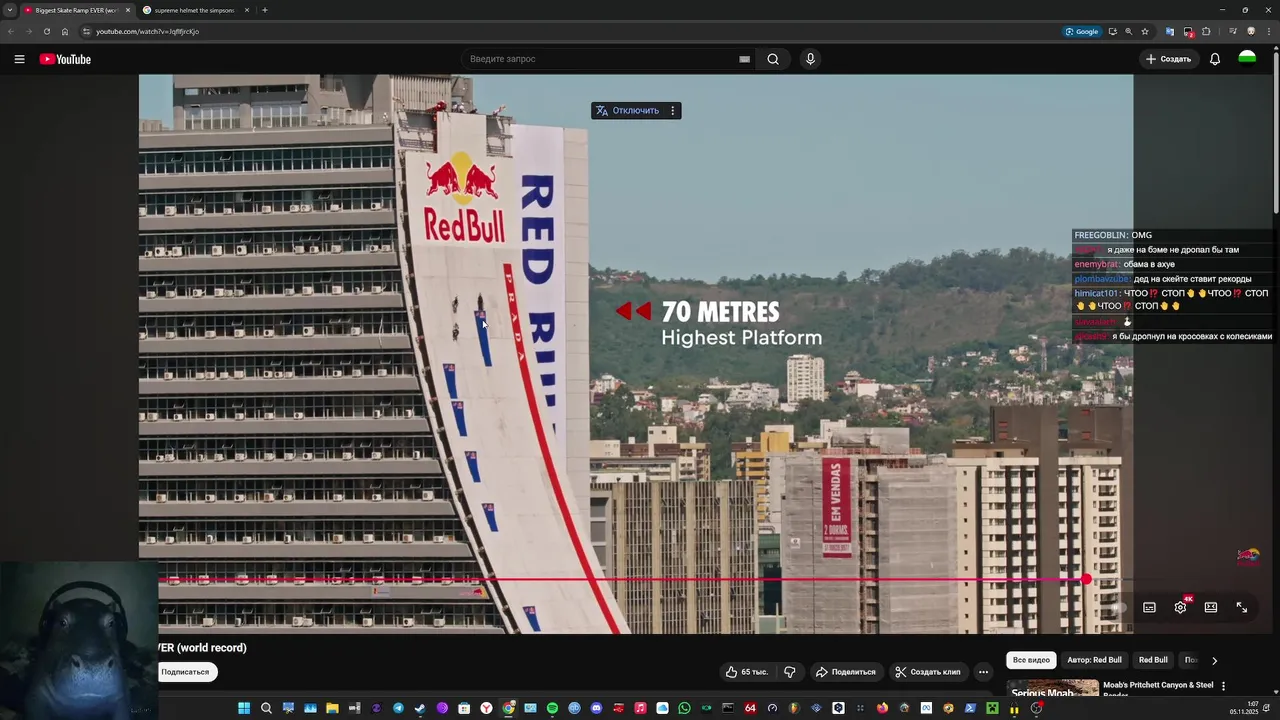The image size is (1280, 720).
Task: Reload the page
Action: click(x=47, y=31)
